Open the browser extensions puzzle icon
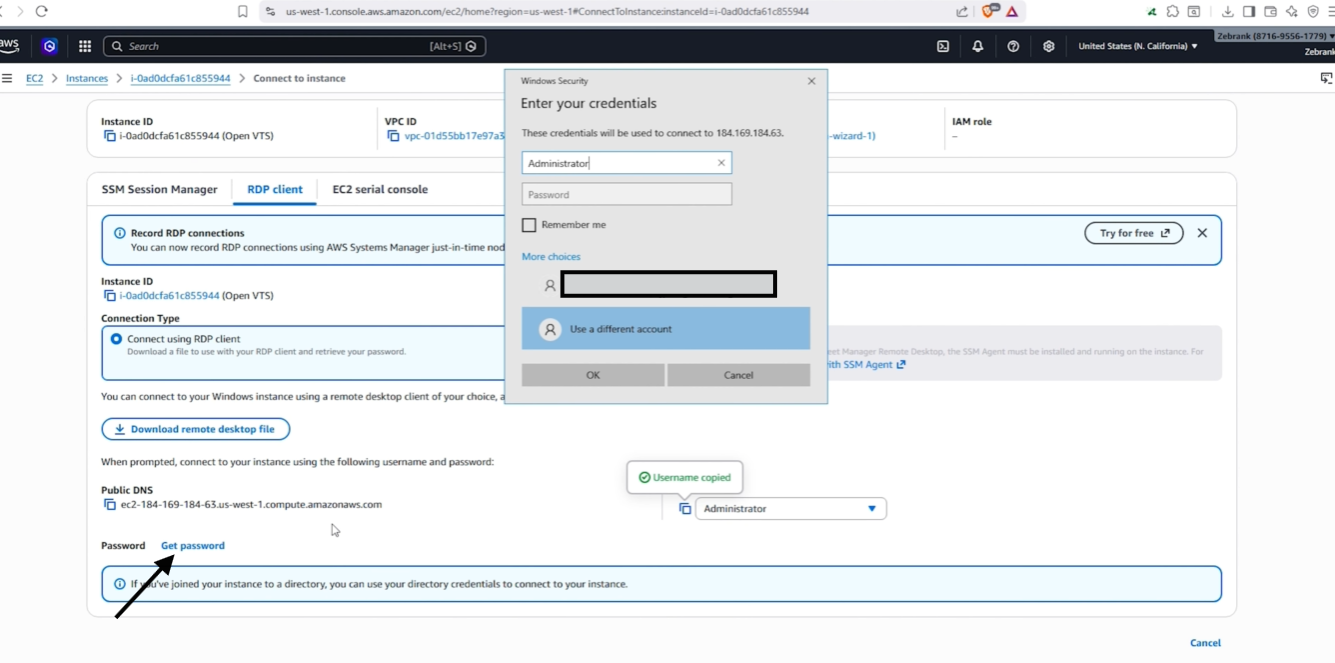The width and height of the screenshot is (1335, 663). pyautogui.click(x=1173, y=12)
